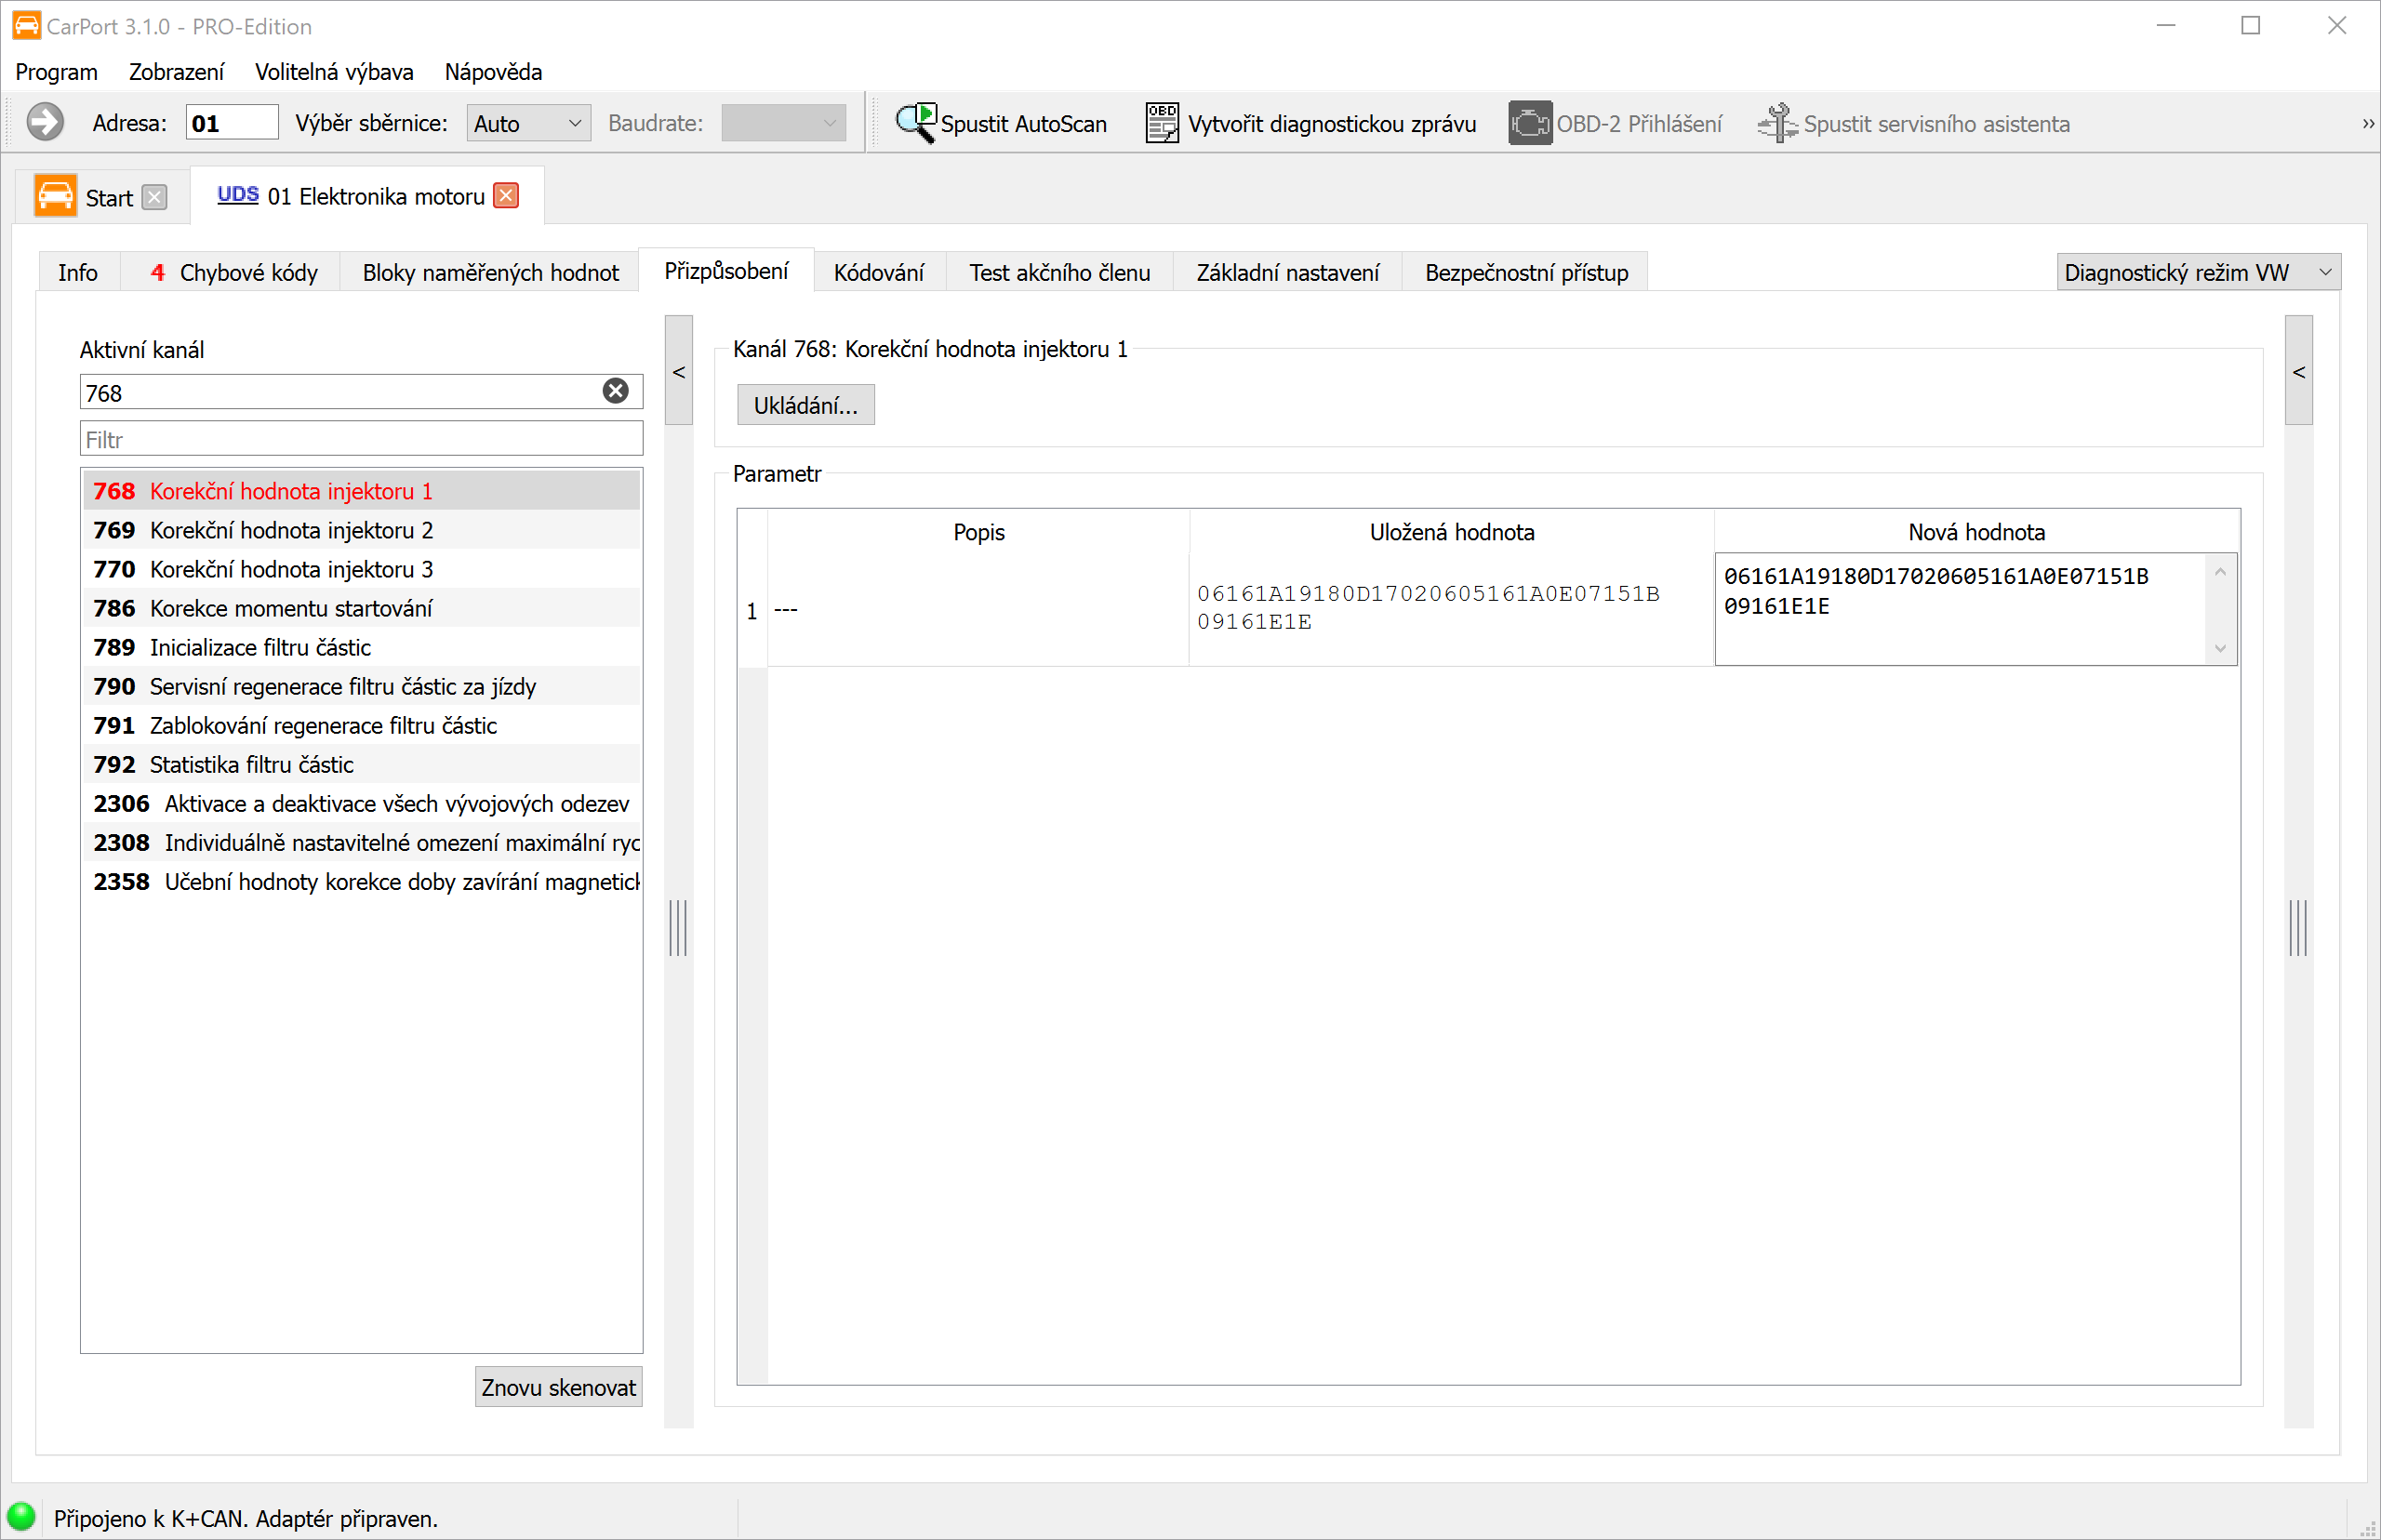Click the diagnostic report document icon

tap(1162, 123)
